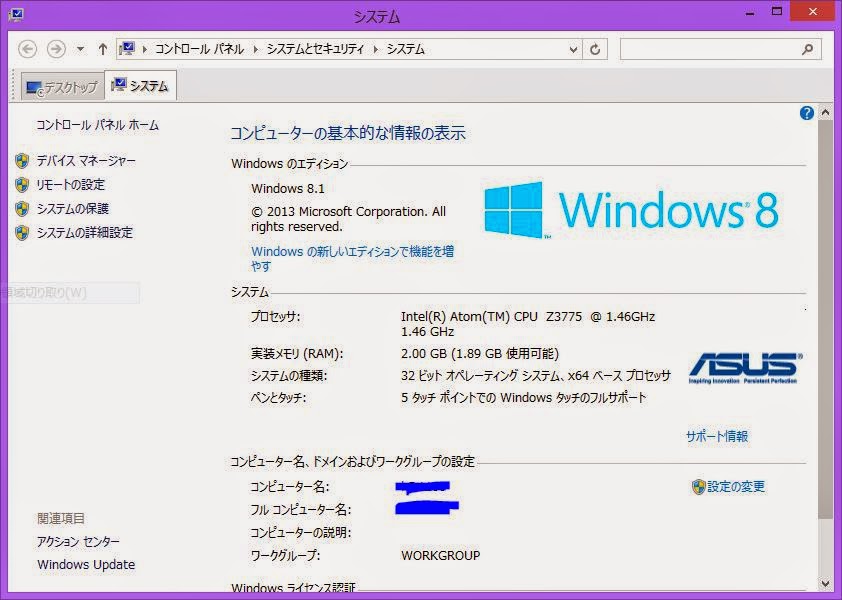Image resolution: width=842 pixels, height=600 pixels.
Task: Click the 5 タッチ ポイント pen and touch value
Action: tap(524, 398)
